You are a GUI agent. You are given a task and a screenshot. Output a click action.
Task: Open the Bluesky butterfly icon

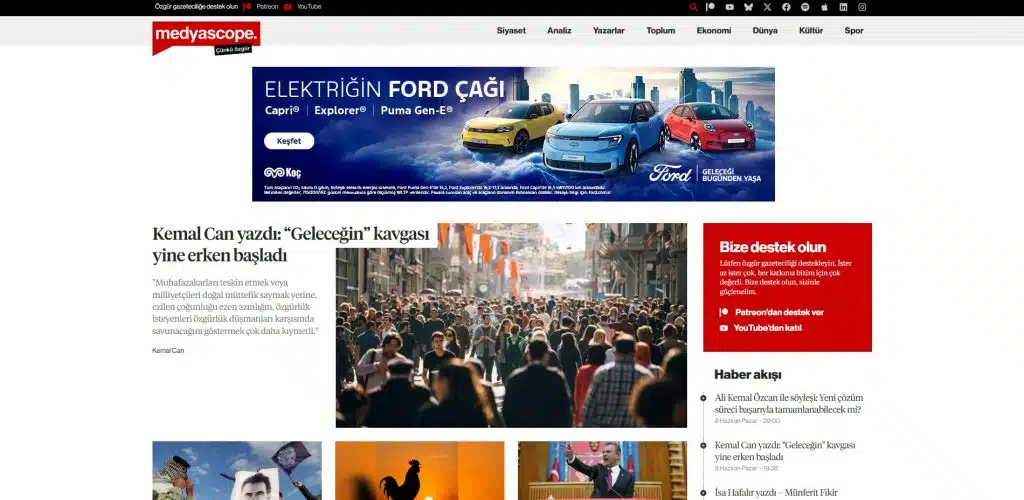coord(748,7)
